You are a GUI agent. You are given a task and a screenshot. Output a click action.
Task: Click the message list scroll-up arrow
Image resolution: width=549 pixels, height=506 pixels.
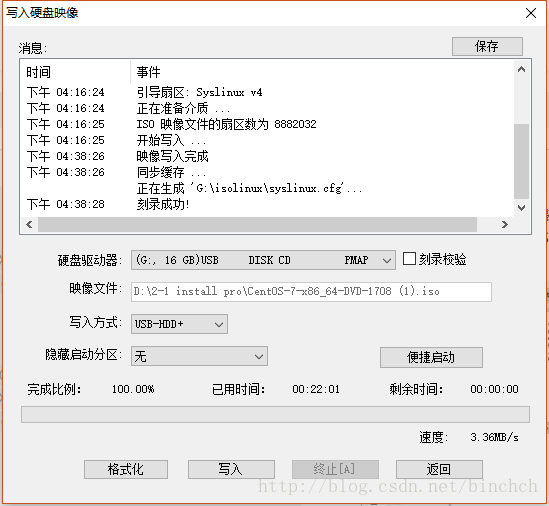pyautogui.click(x=521, y=69)
